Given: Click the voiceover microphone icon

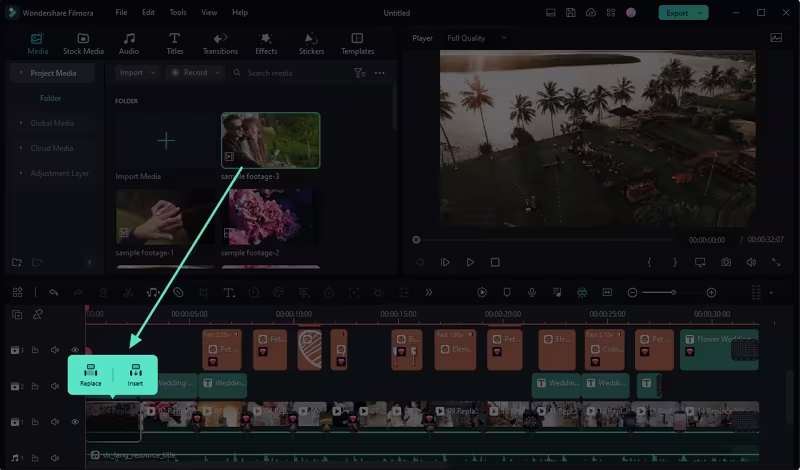Looking at the screenshot, I should click(x=532, y=292).
